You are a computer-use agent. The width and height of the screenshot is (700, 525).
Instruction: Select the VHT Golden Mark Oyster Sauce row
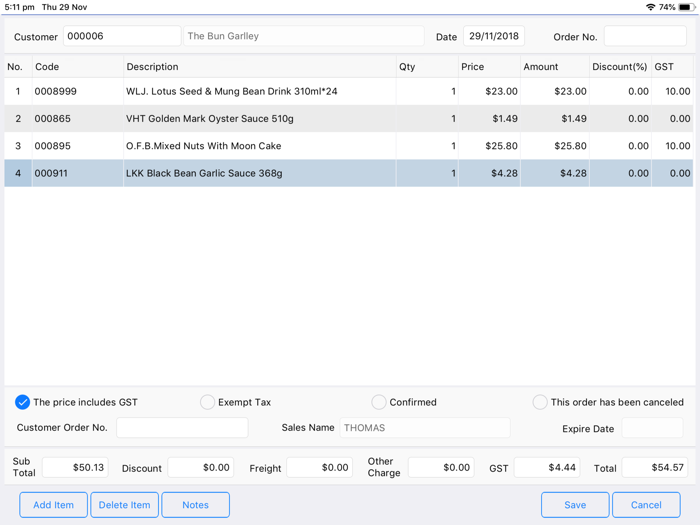tap(210, 119)
